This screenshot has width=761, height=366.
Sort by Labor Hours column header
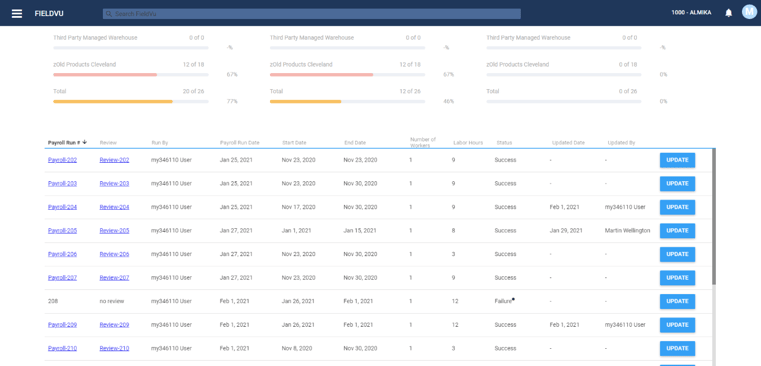point(468,143)
